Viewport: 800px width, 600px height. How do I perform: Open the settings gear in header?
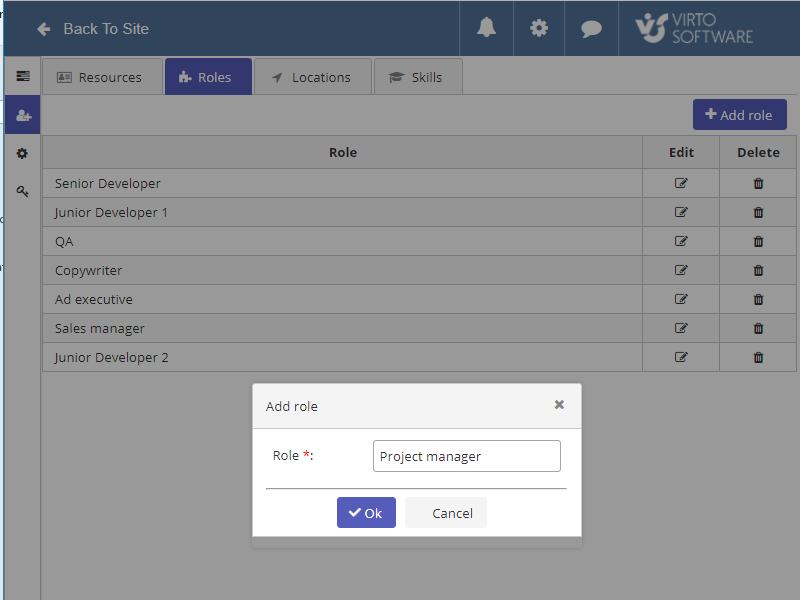539,28
